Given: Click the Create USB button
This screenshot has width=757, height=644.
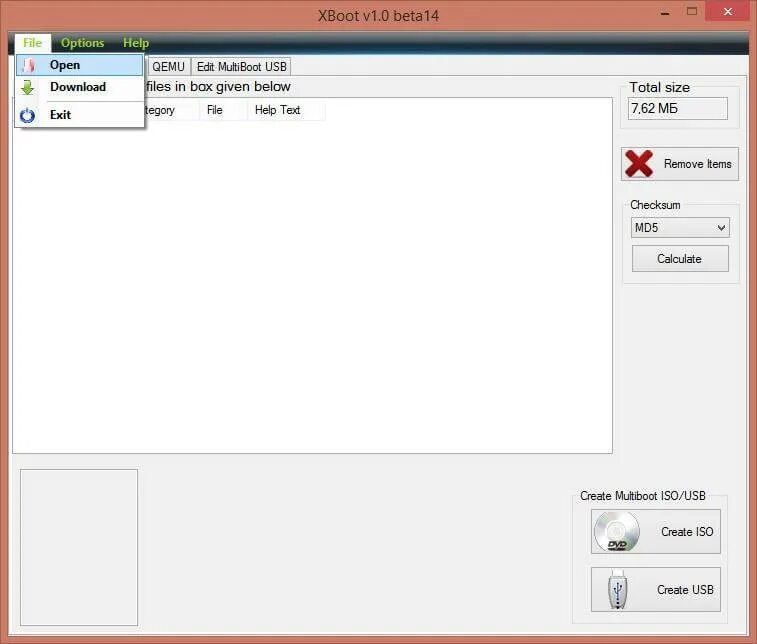Looking at the screenshot, I should pyautogui.click(x=656, y=589).
